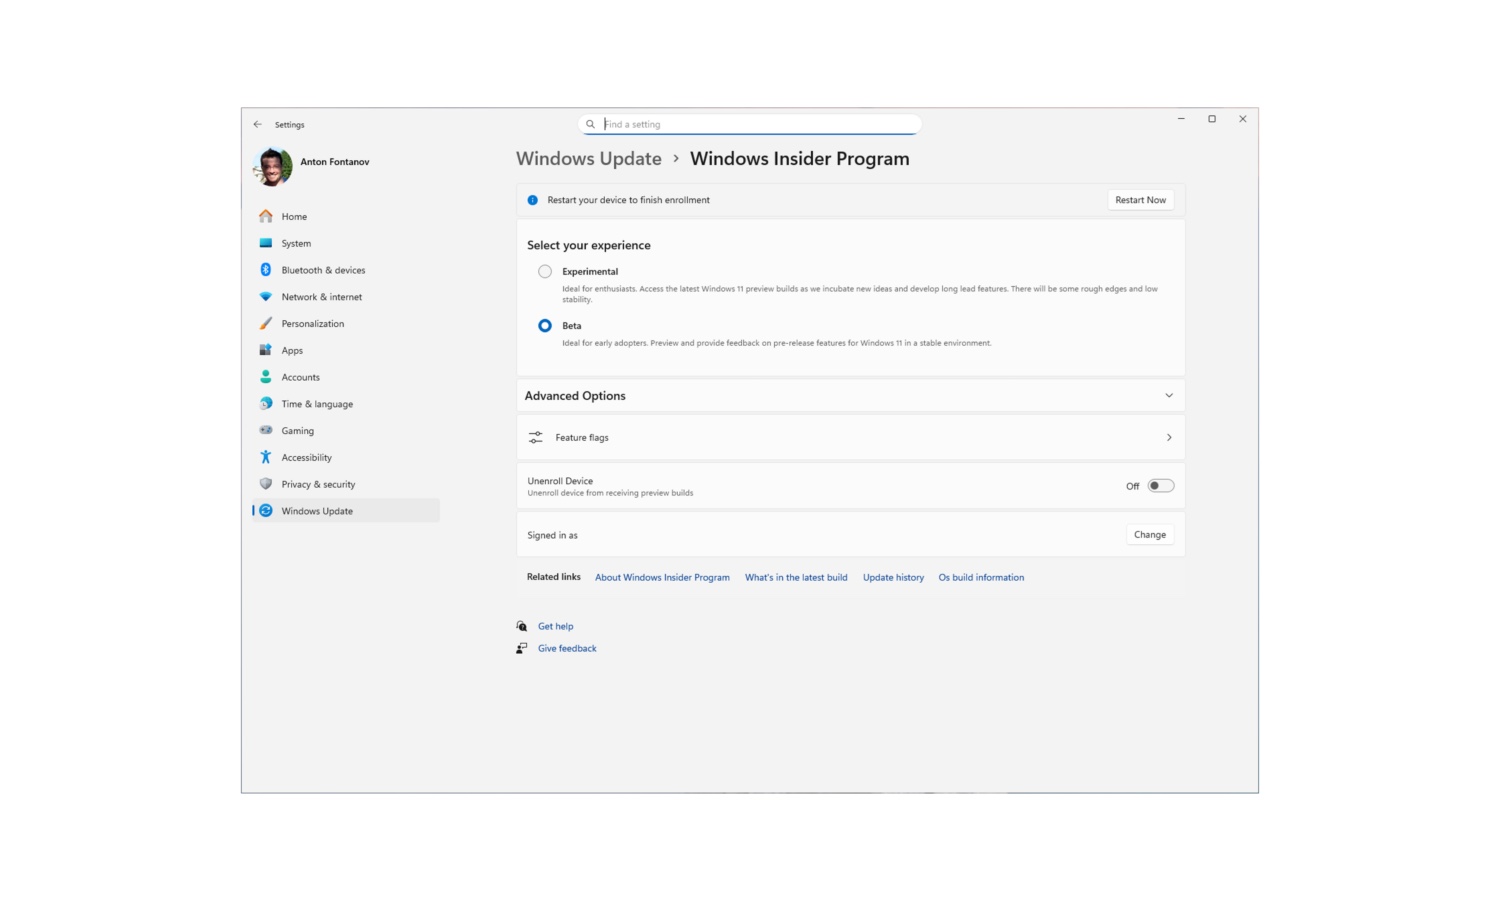
Task: Open the Update history link
Action: (x=893, y=578)
